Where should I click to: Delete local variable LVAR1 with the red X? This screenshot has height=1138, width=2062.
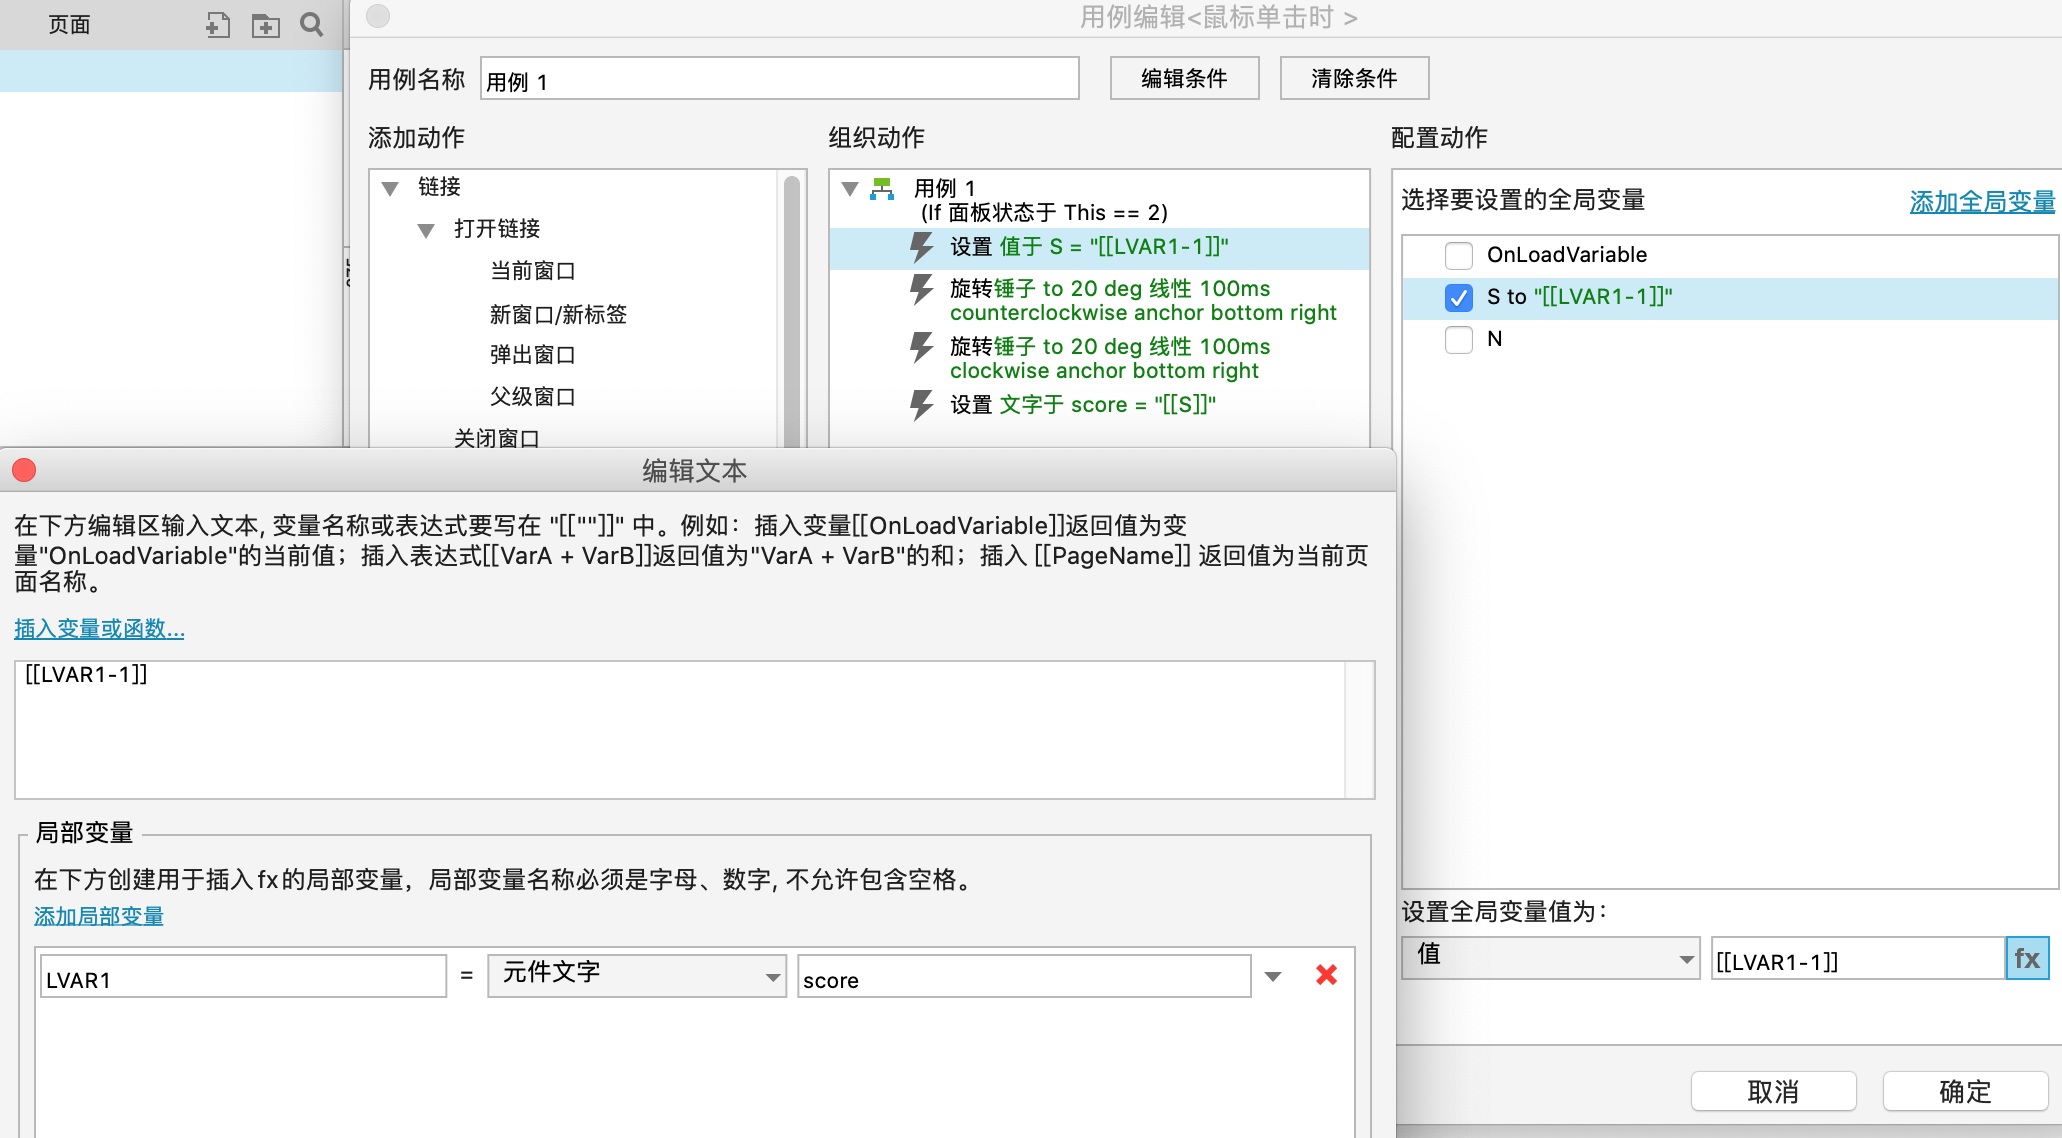pyautogui.click(x=1326, y=975)
